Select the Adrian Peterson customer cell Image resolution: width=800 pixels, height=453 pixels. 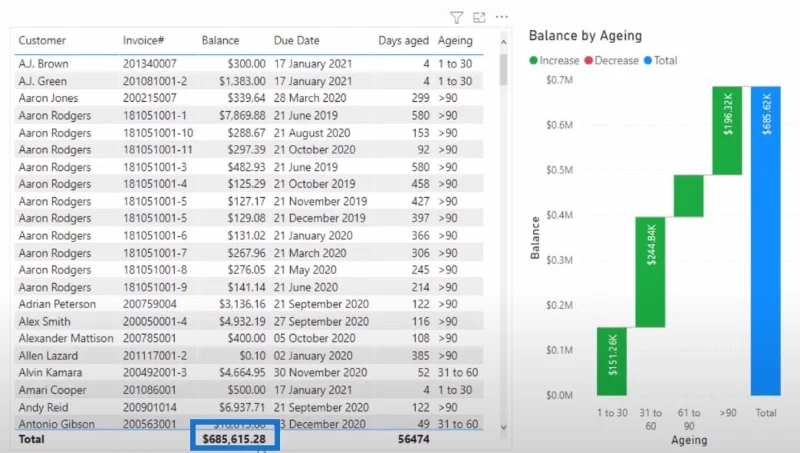tap(57, 304)
